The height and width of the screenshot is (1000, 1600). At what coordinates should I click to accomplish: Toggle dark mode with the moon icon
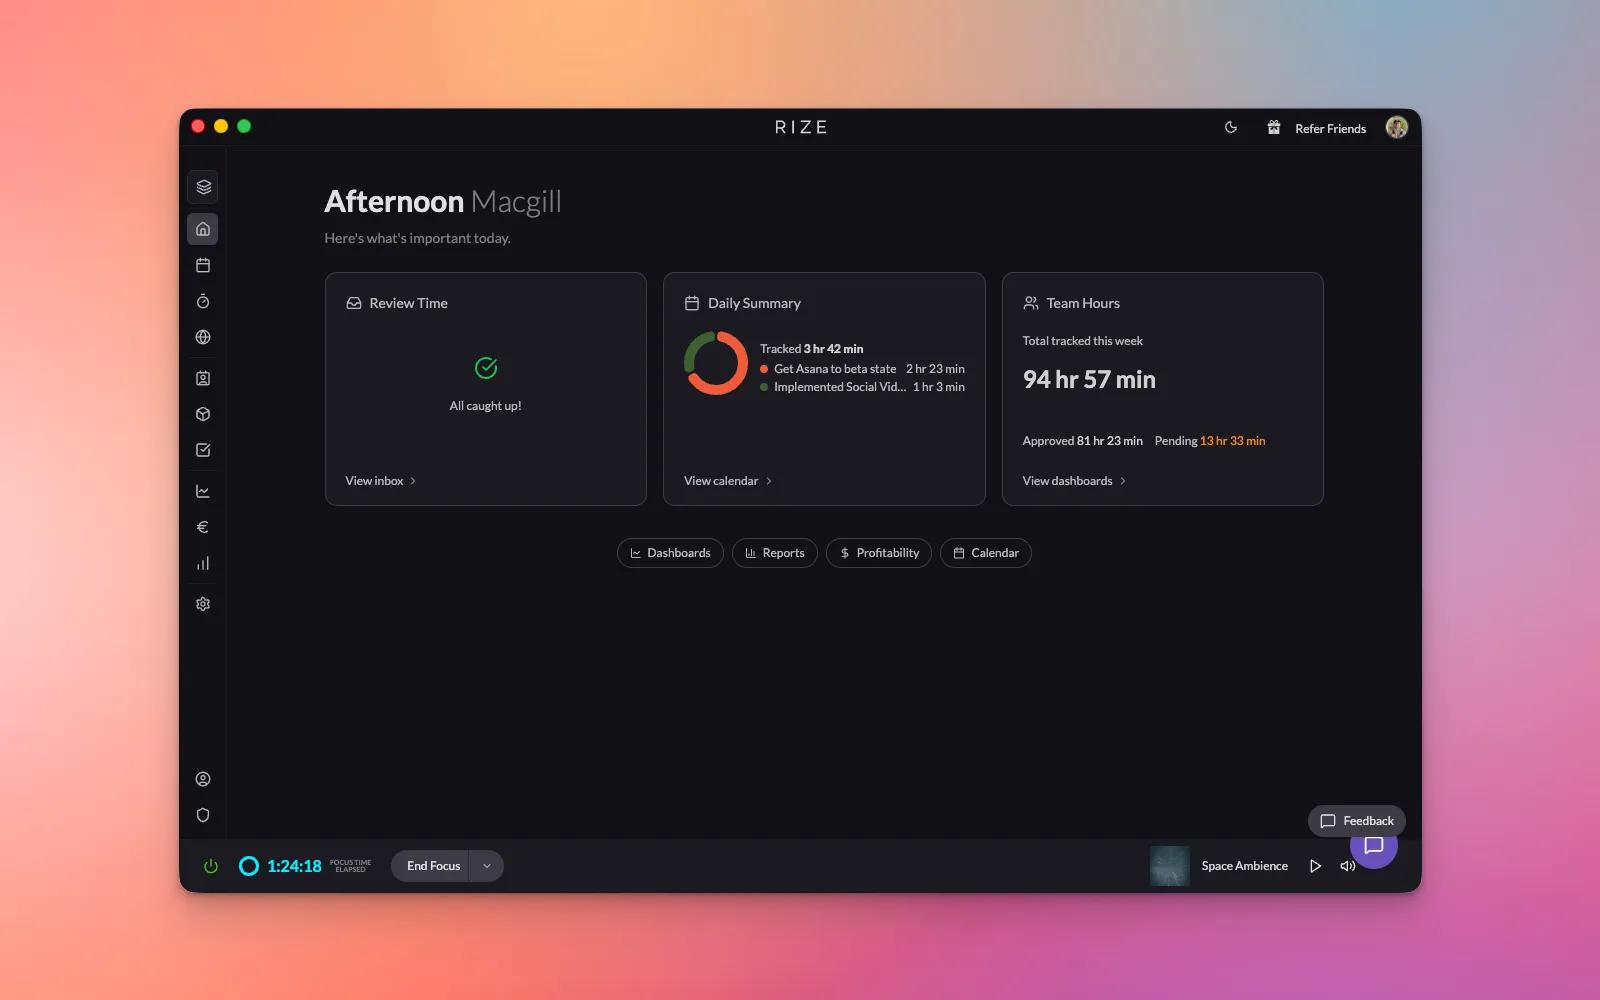[x=1231, y=128]
